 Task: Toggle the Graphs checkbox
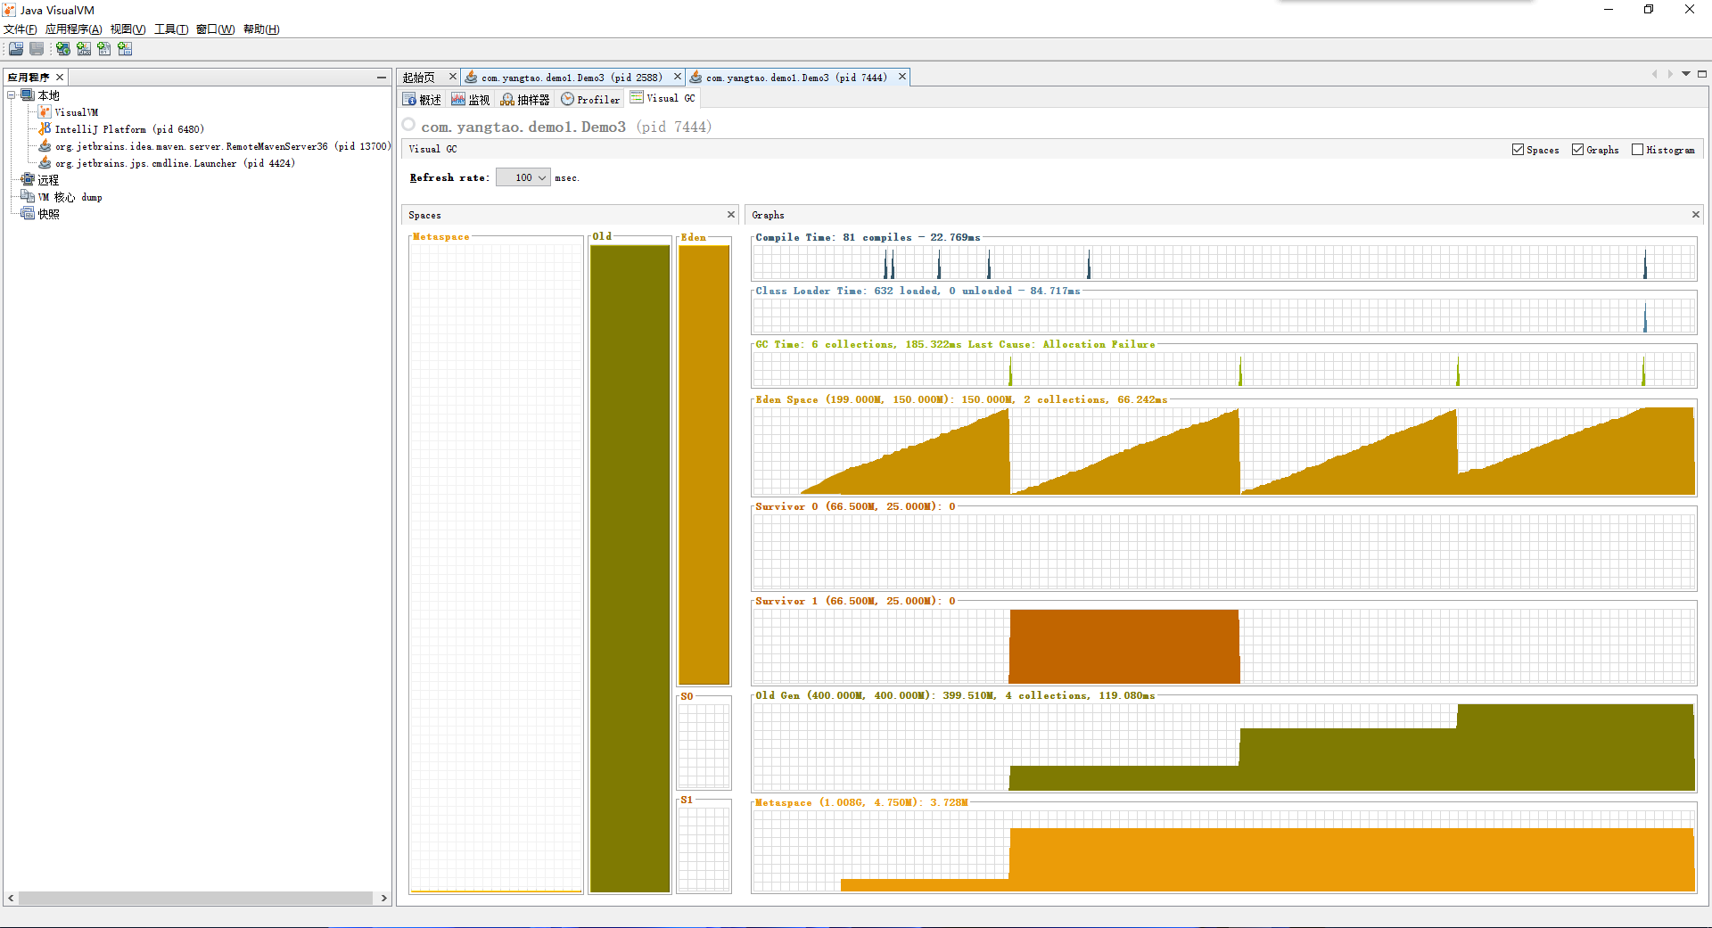(x=1578, y=150)
